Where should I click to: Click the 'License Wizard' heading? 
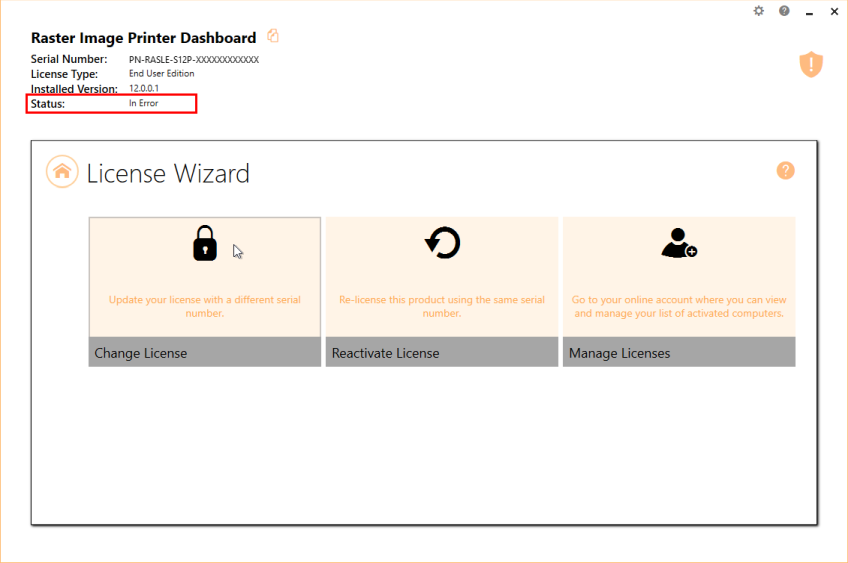point(168,174)
